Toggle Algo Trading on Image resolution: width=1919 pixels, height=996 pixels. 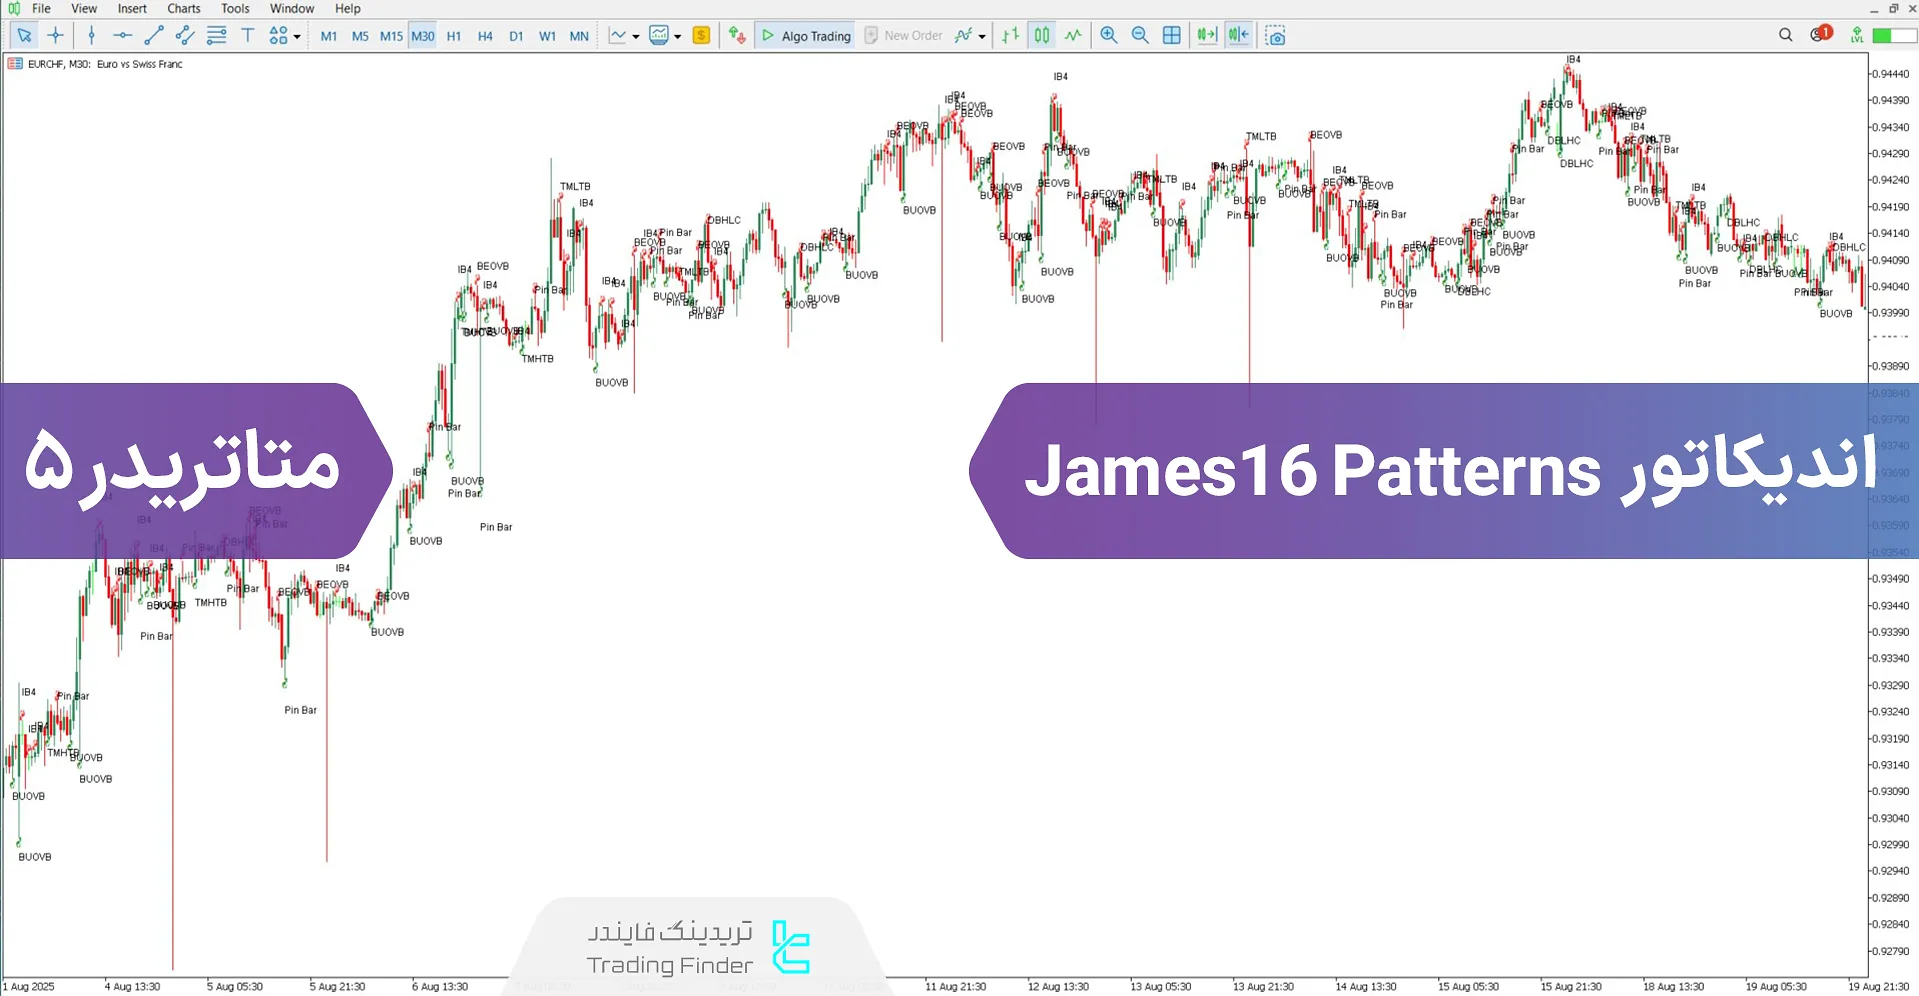pyautogui.click(x=805, y=35)
